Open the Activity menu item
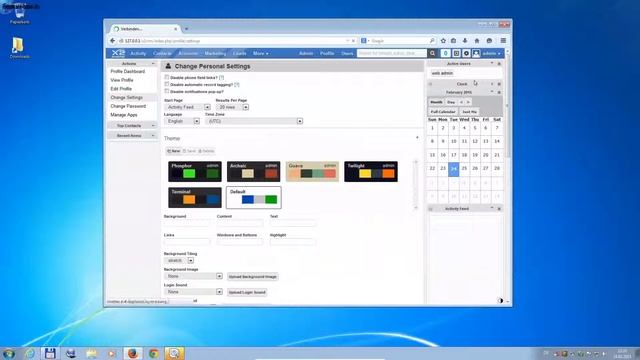The image size is (640, 360). tap(138, 53)
